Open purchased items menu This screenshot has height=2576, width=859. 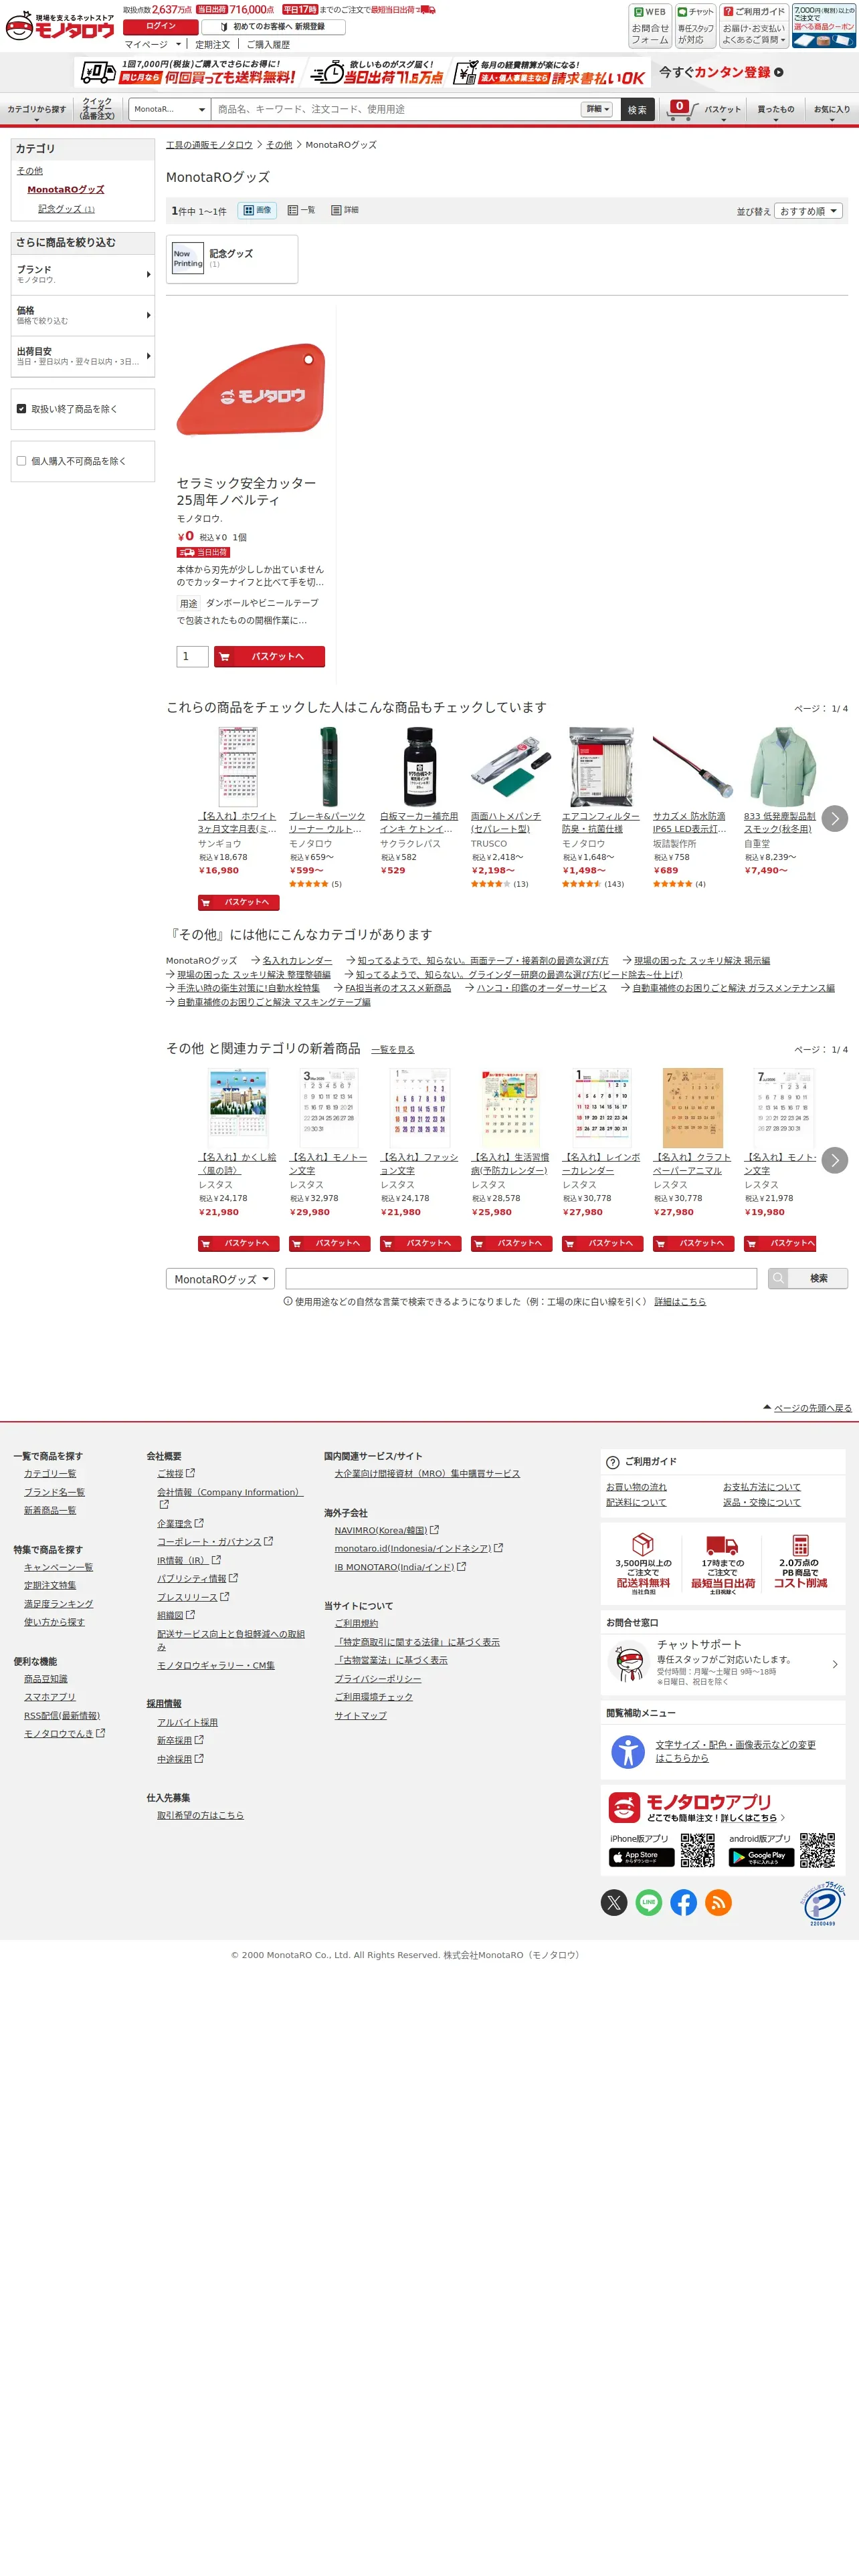[776, 110]
